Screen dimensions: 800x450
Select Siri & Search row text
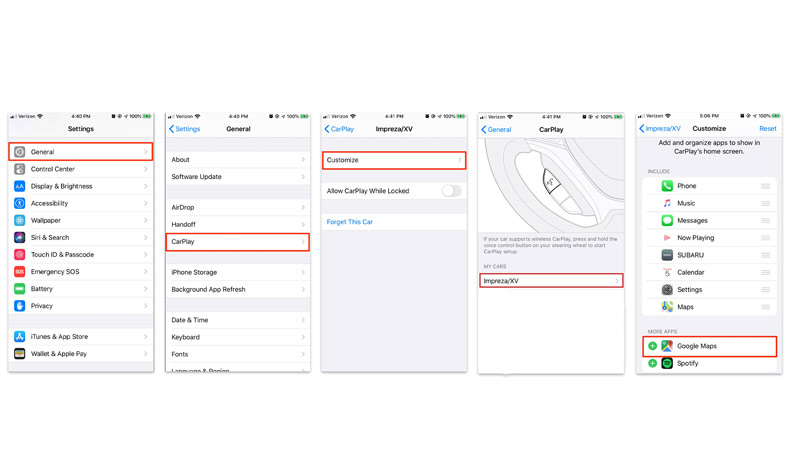(49, 237)
